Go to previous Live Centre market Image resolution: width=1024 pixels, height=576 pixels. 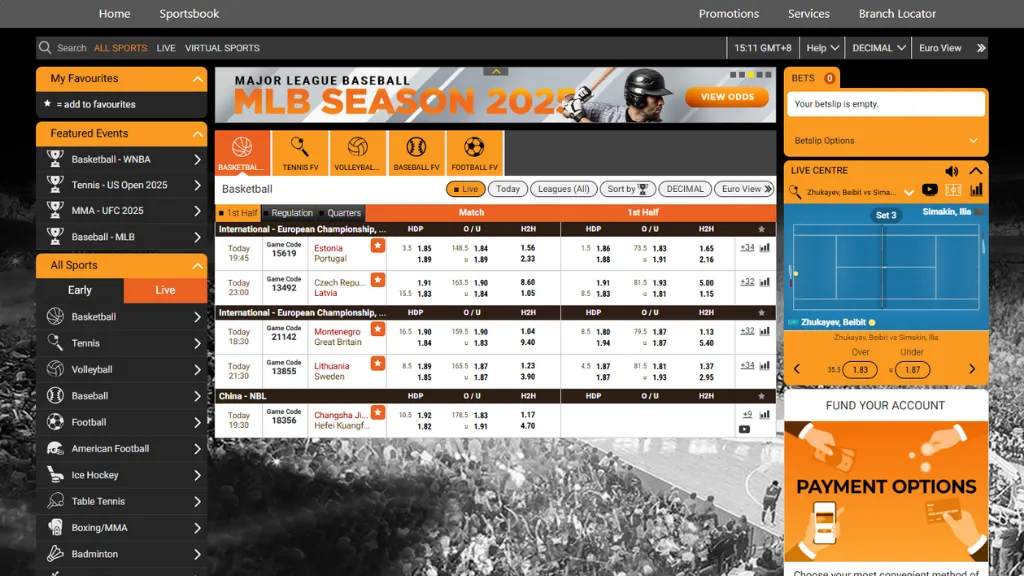(x=797, y=369)
